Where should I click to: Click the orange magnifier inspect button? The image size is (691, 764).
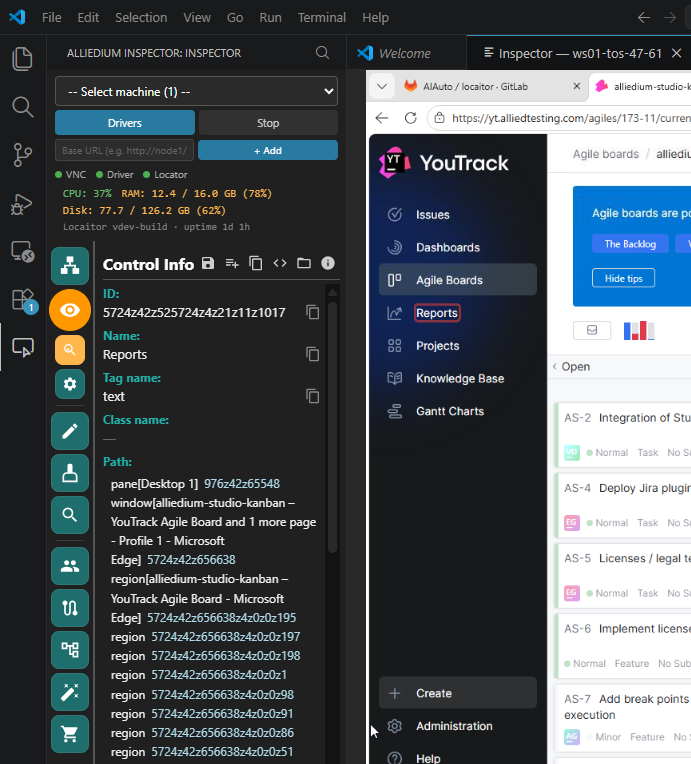point(70,349)
